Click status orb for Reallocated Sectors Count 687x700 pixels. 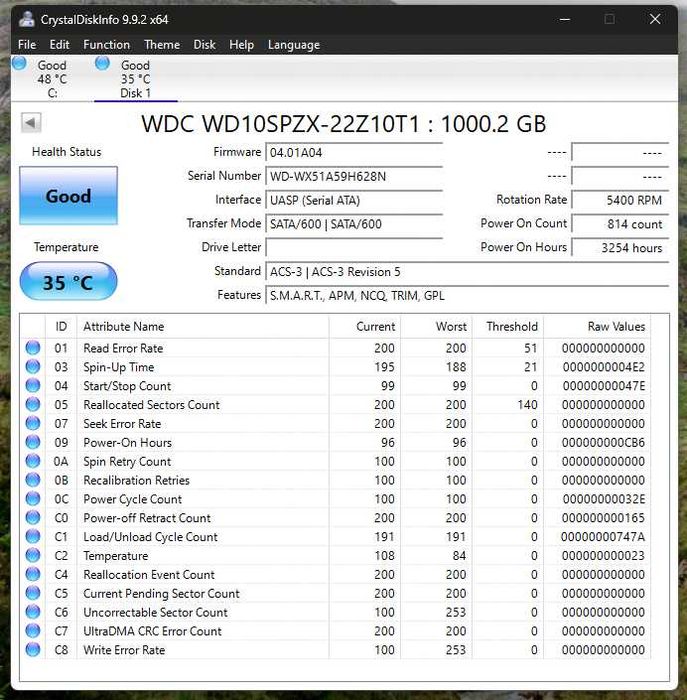[33, 404]
